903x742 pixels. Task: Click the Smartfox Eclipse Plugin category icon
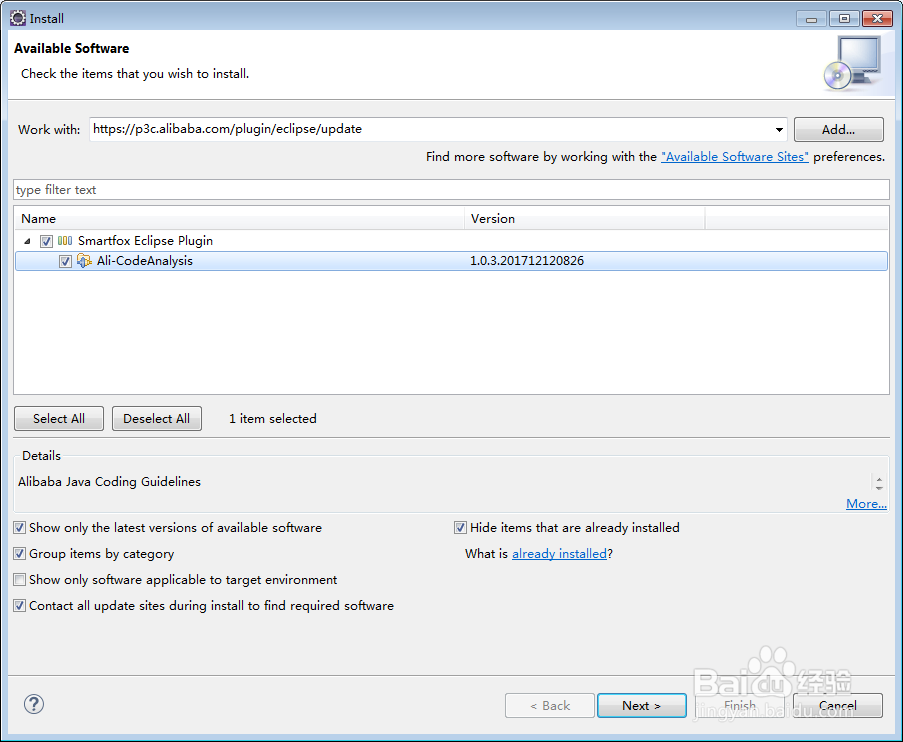pyautogui.click(x=65, y=240)
